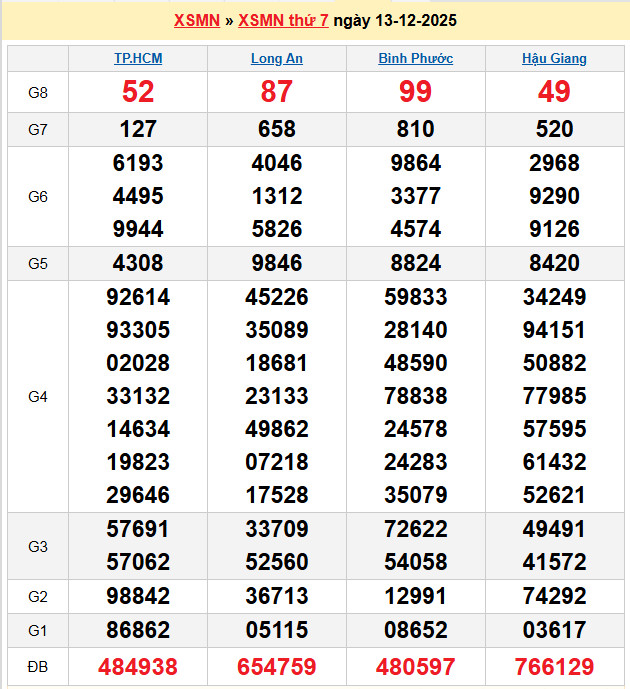Open the XSMN link in the header
Image resolution: width=630 pixels, height=689 pixels.
(x=196, y=20)
